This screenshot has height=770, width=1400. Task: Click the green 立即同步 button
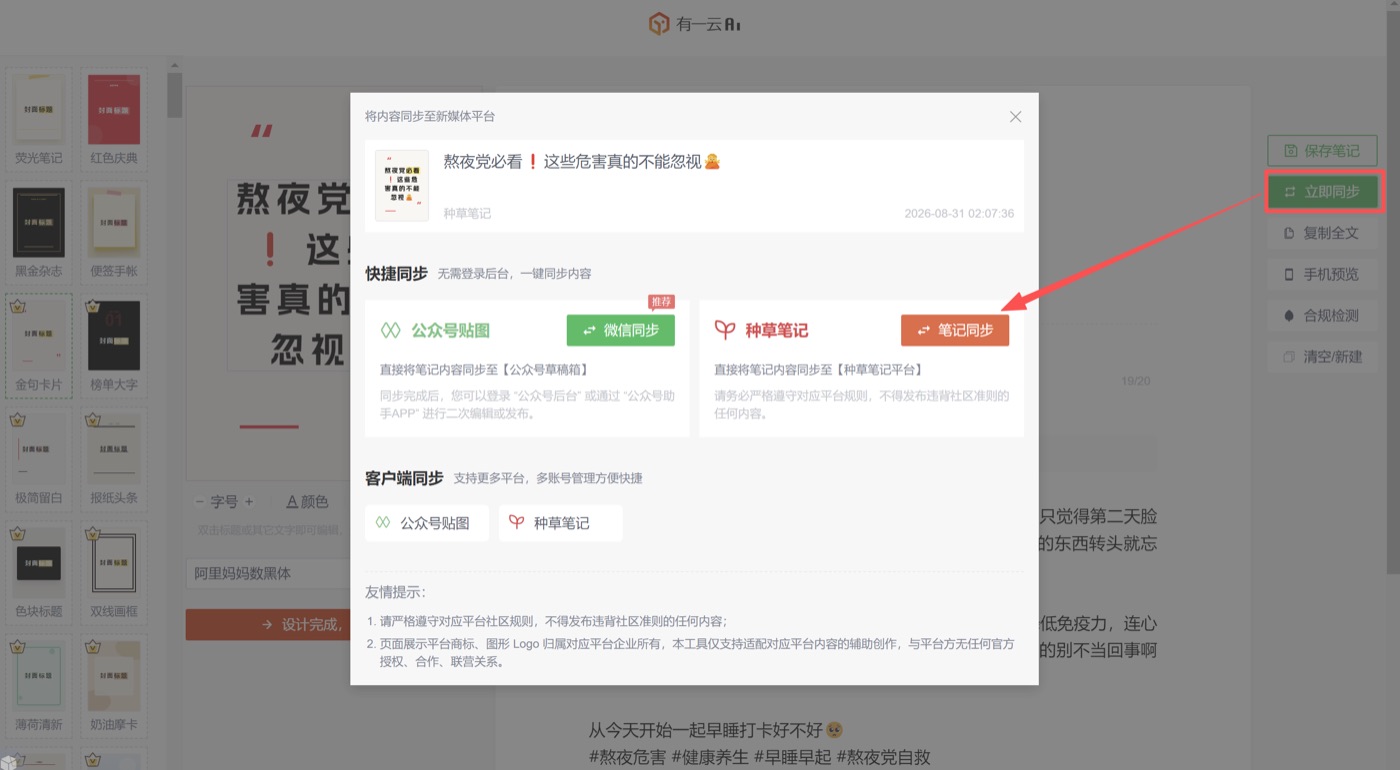1322,192
